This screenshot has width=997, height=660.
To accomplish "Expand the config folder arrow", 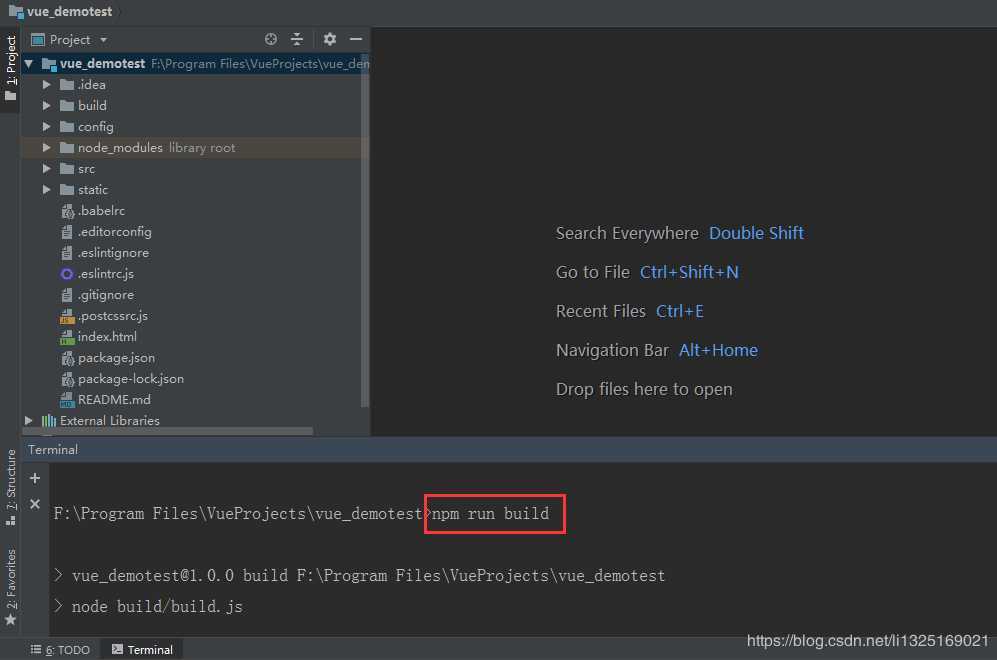I will pos(46,127).
